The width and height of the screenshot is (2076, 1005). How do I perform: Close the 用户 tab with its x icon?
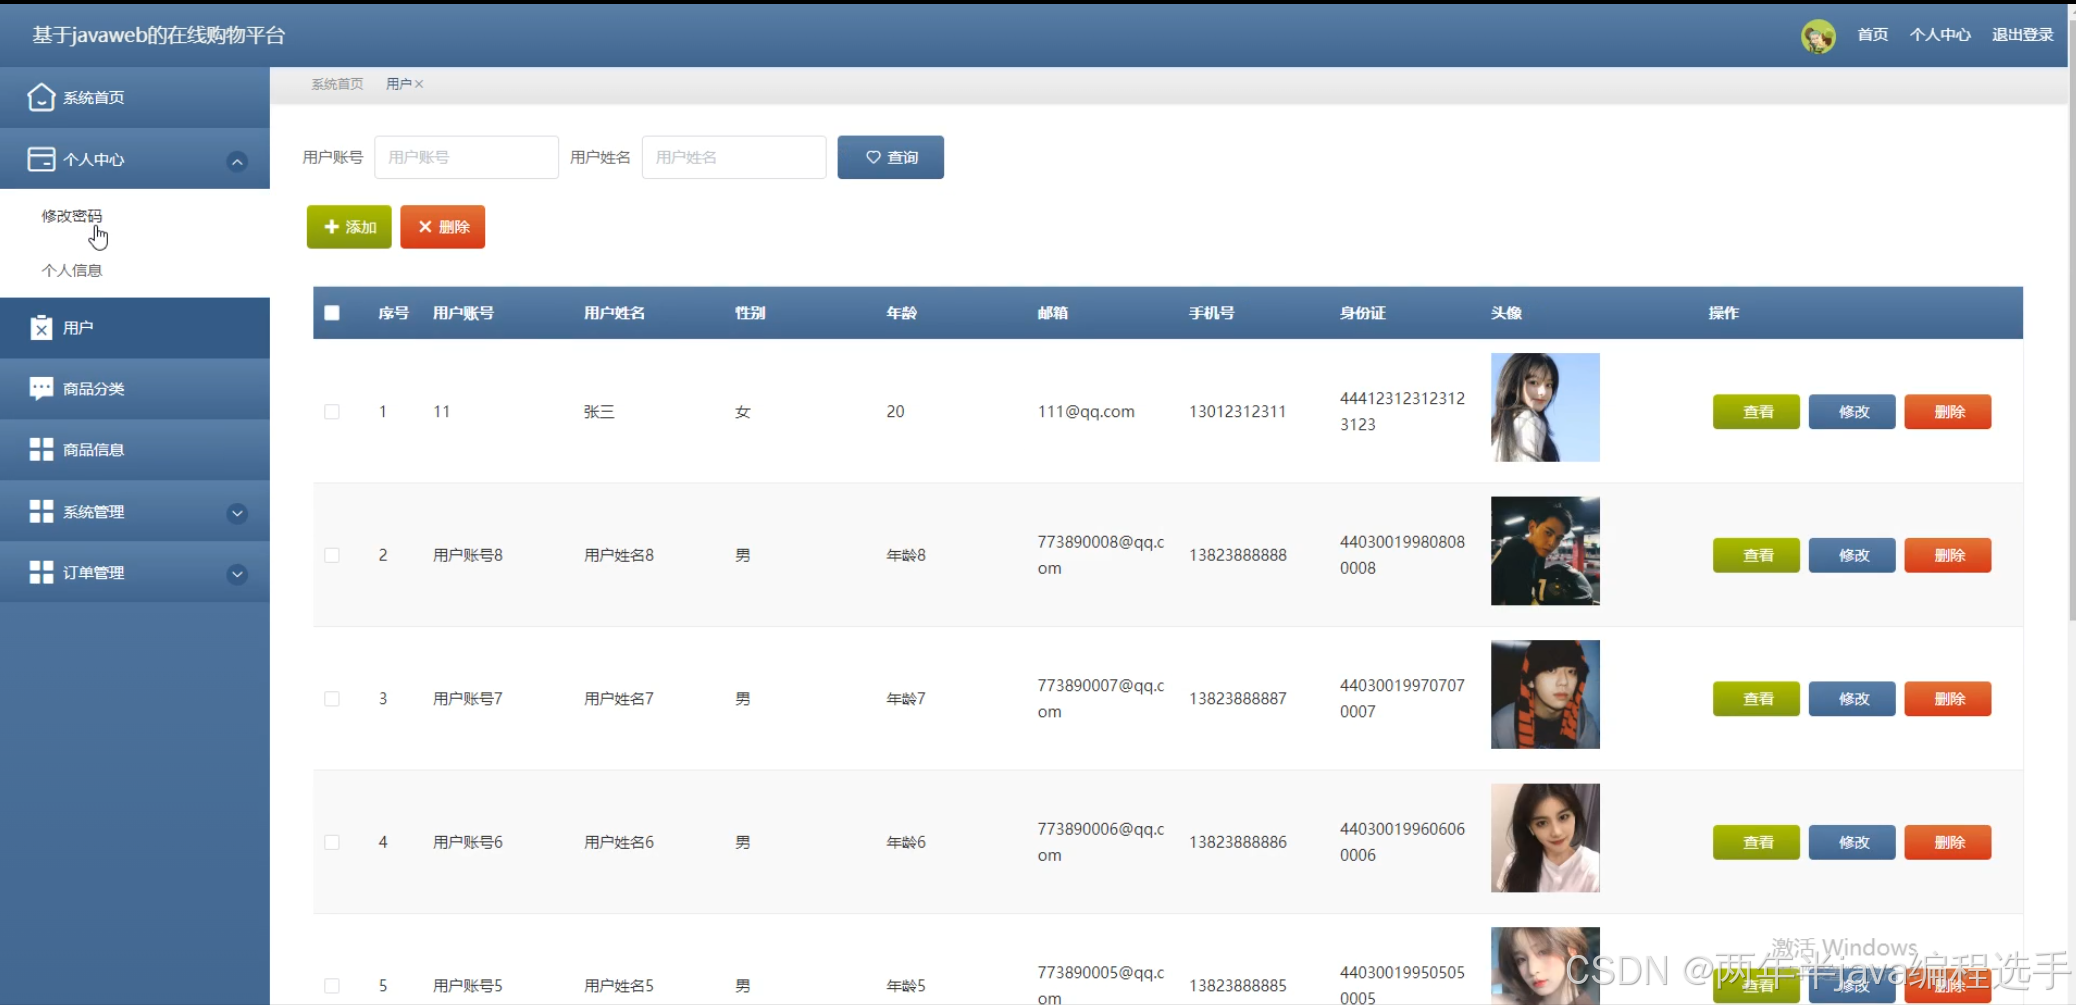pos(419,84)
